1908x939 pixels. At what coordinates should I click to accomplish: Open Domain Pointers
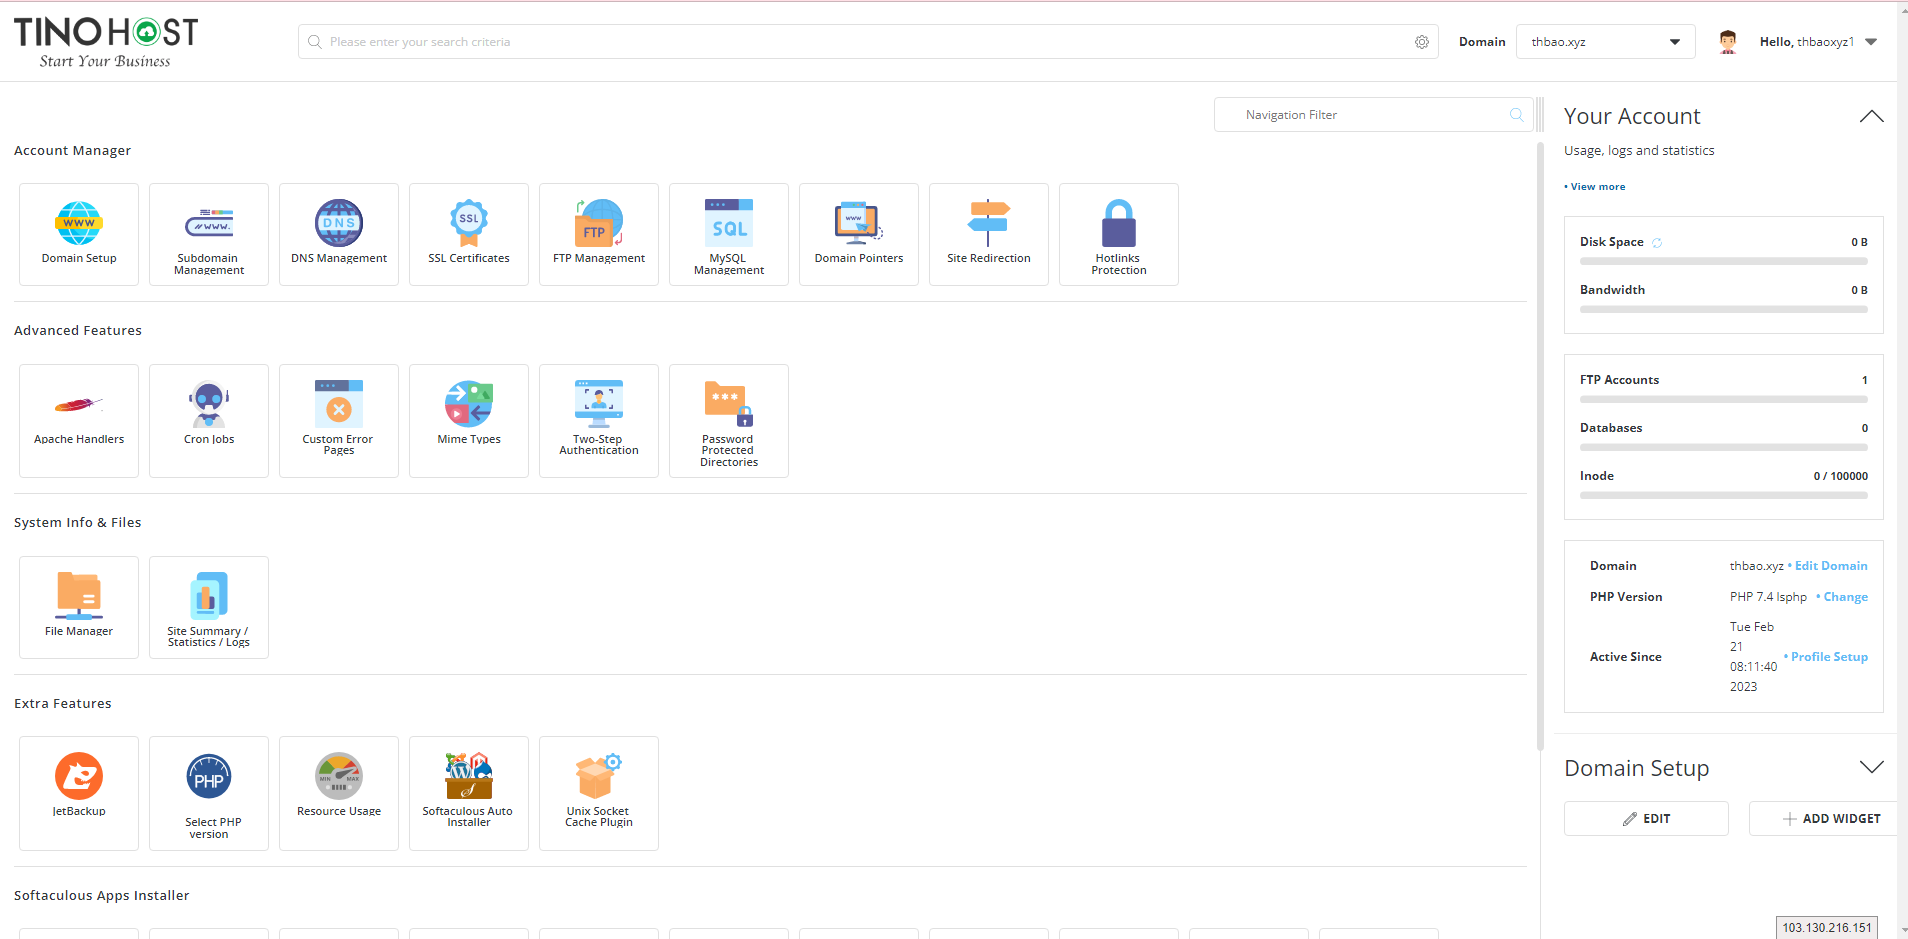(859, 235)
